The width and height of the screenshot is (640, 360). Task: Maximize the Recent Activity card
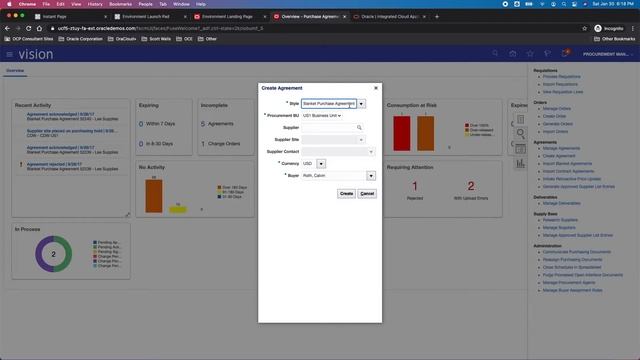127,214
